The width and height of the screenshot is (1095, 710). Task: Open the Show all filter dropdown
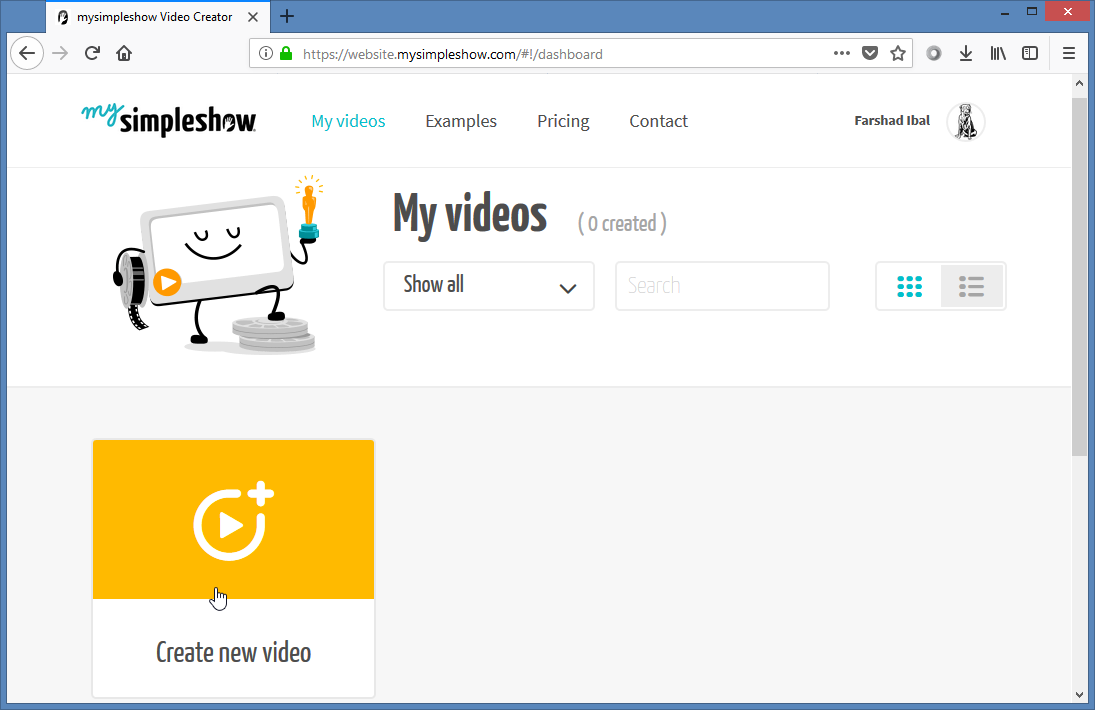point(488,286)
